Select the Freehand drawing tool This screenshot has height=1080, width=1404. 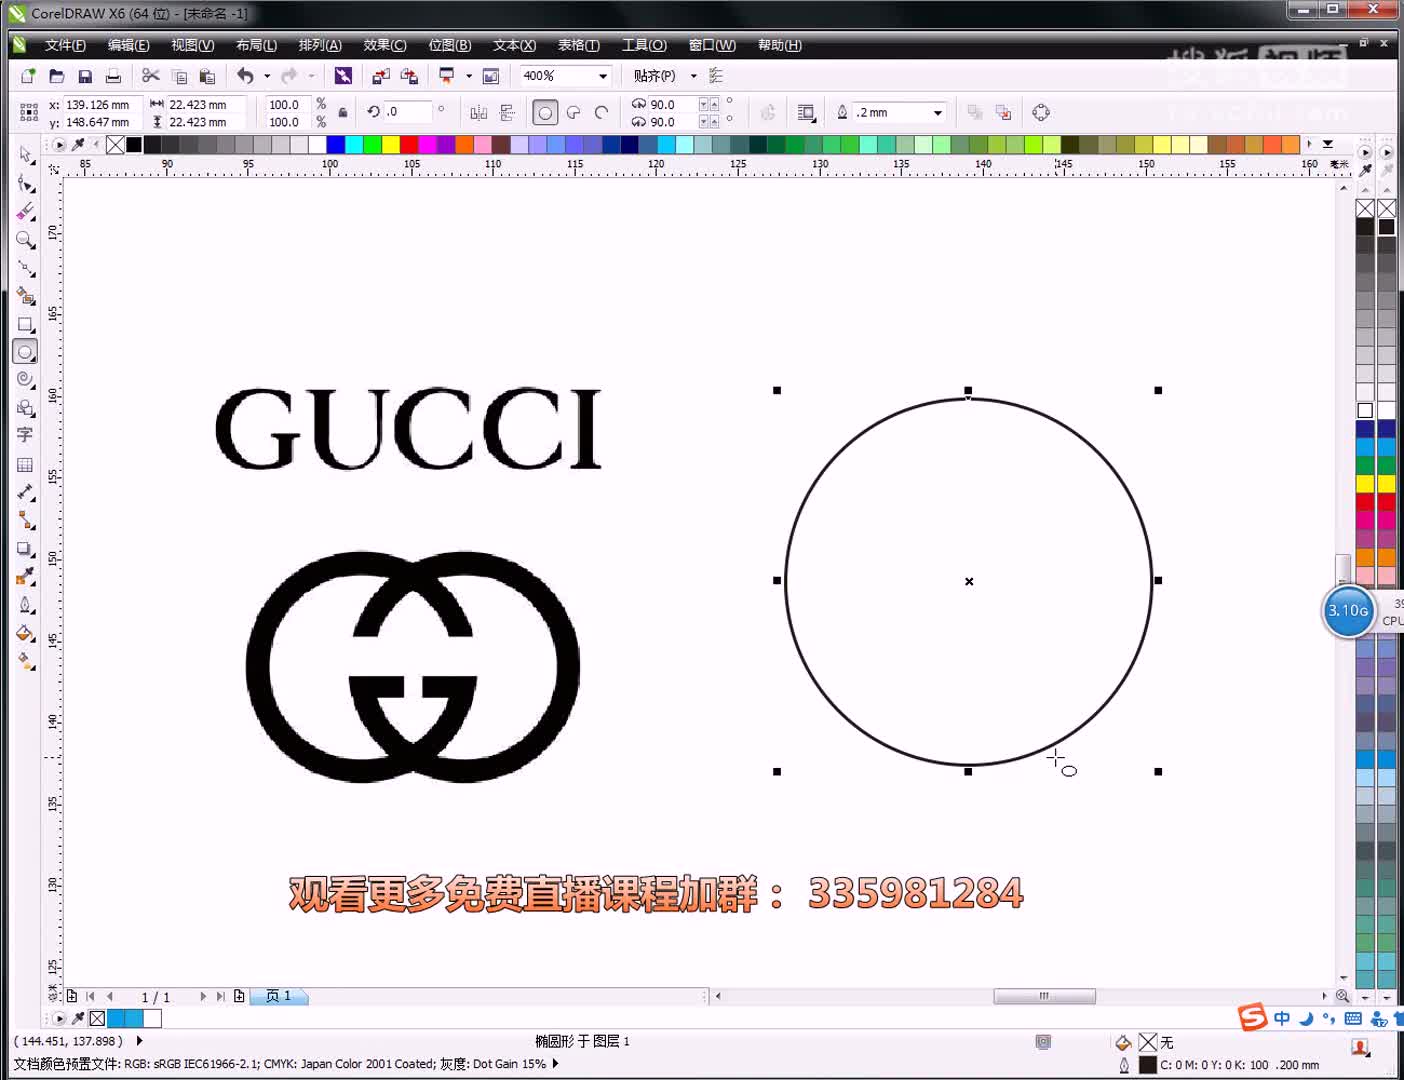[26, 268]
